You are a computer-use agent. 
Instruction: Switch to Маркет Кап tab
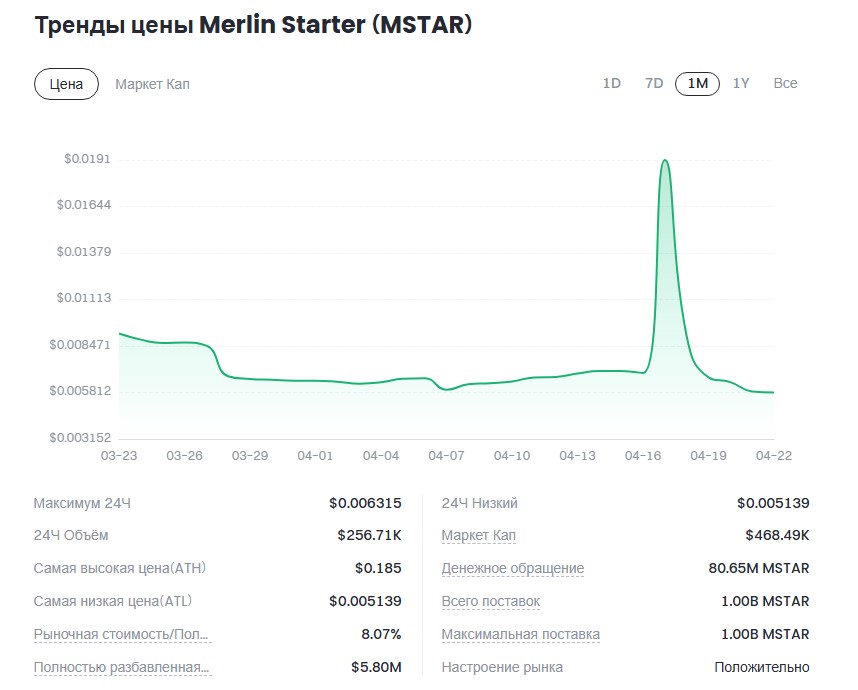click(x=152, y=84)
